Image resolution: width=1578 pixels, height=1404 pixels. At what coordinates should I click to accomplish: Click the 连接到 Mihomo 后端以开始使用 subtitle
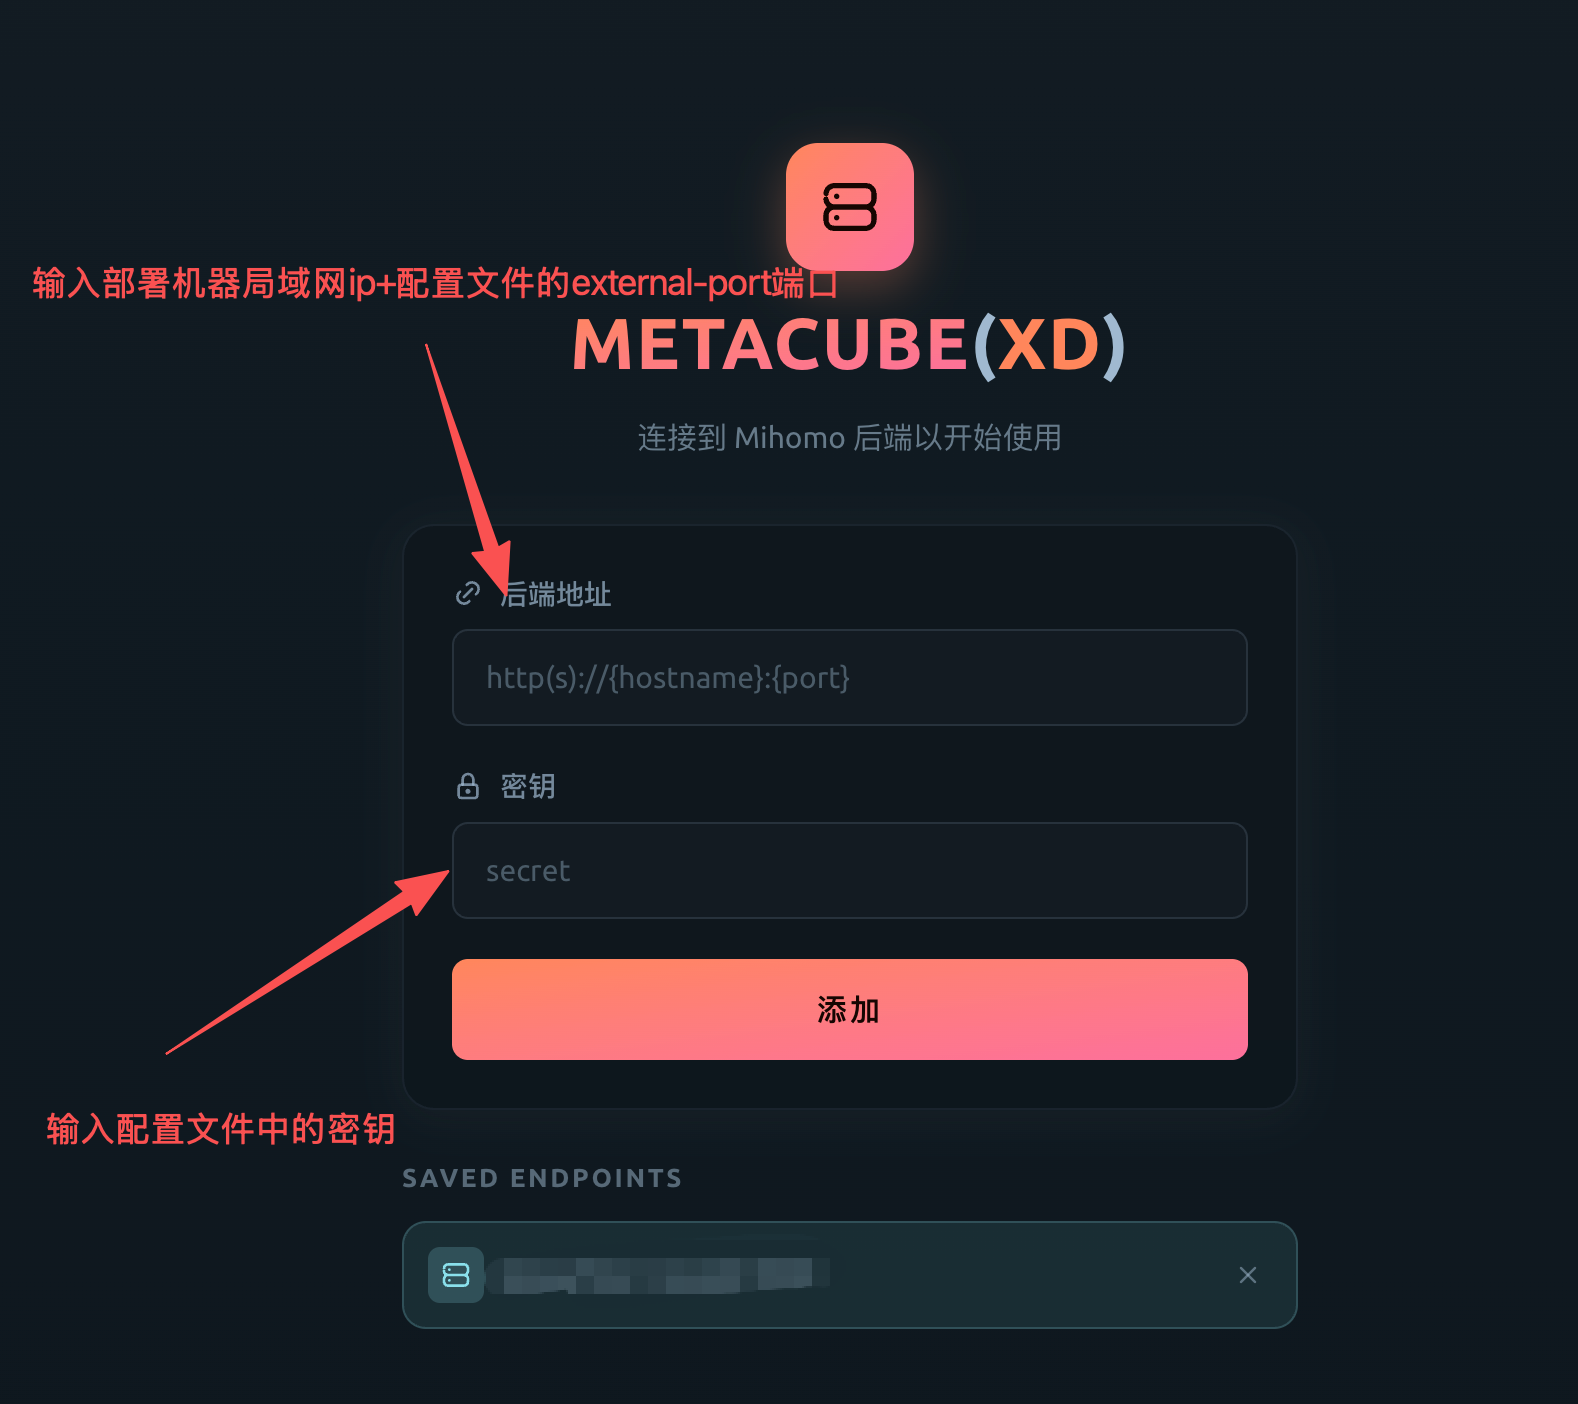click(850, 438)
